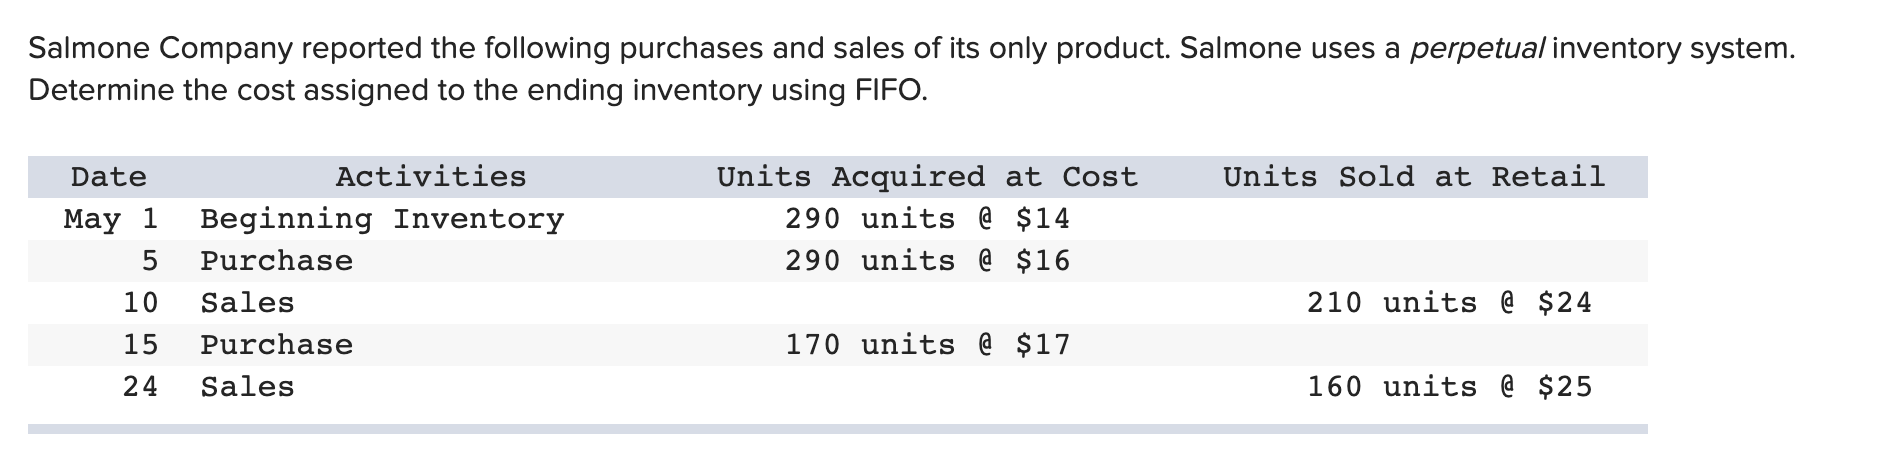This screenshot has height=470, width=1886.
Task: Click the May 1 date cell
Action: pos(110,219)
